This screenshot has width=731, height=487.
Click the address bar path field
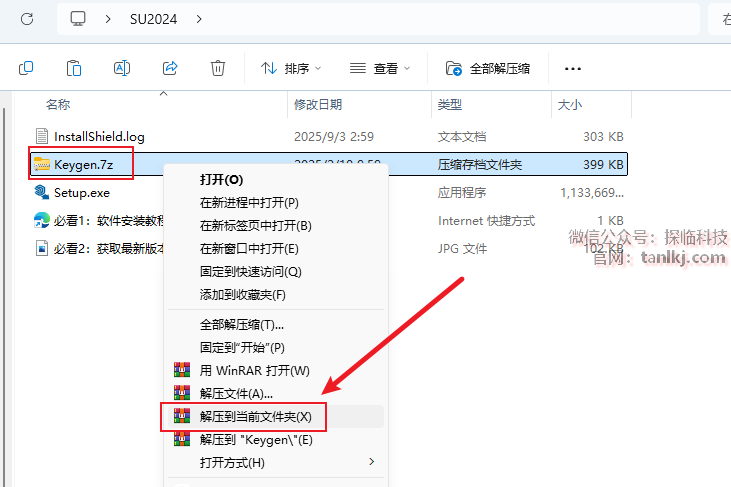coord(378,19)
